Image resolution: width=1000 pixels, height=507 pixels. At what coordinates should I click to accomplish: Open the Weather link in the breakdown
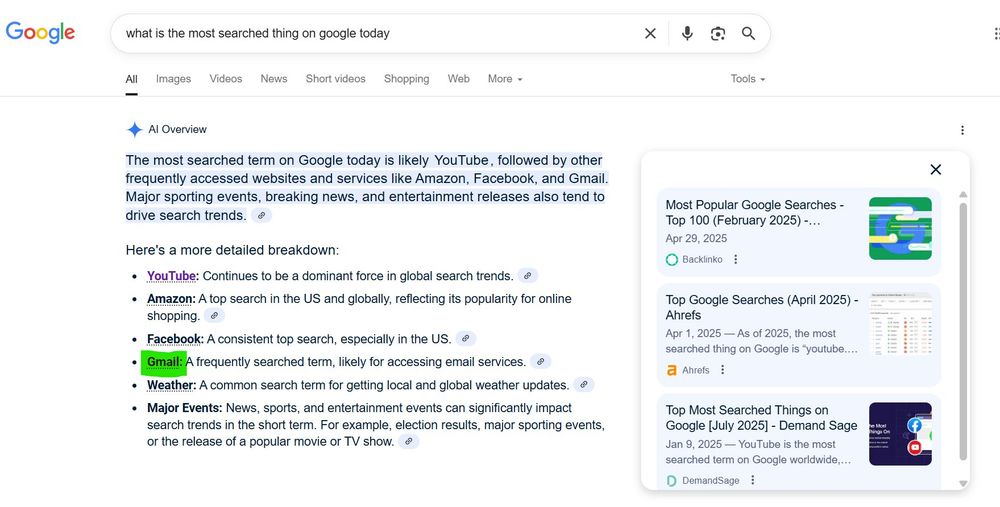tap(170, 385)
